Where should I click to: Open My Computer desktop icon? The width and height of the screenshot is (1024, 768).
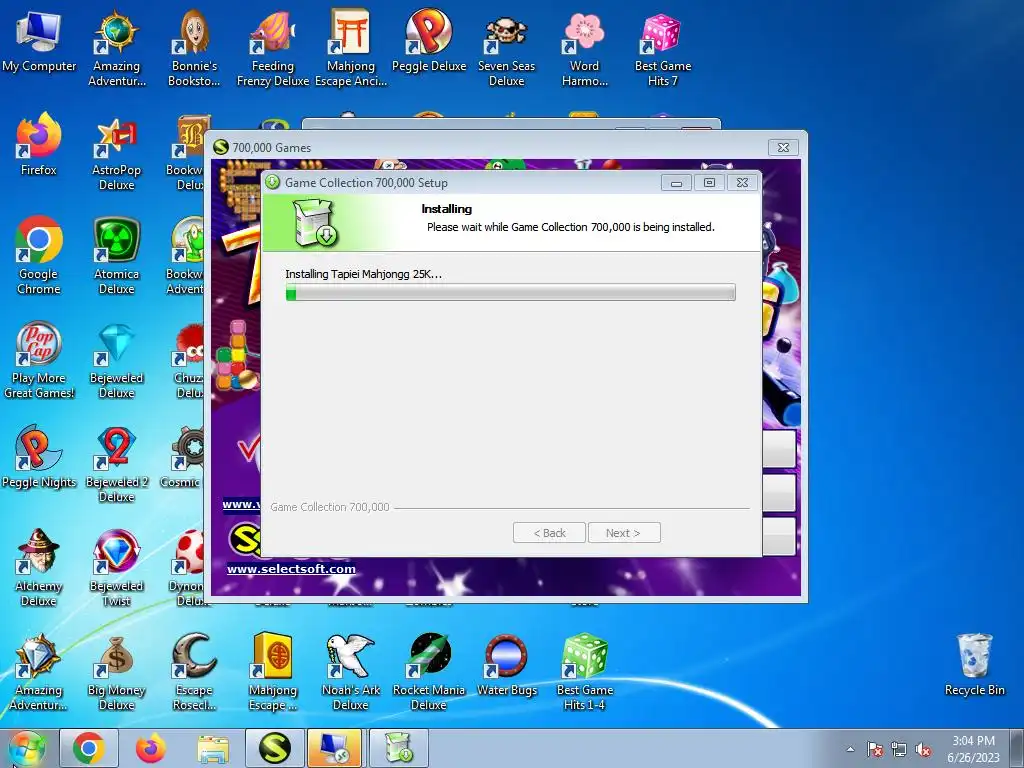[x=39, y=42]
